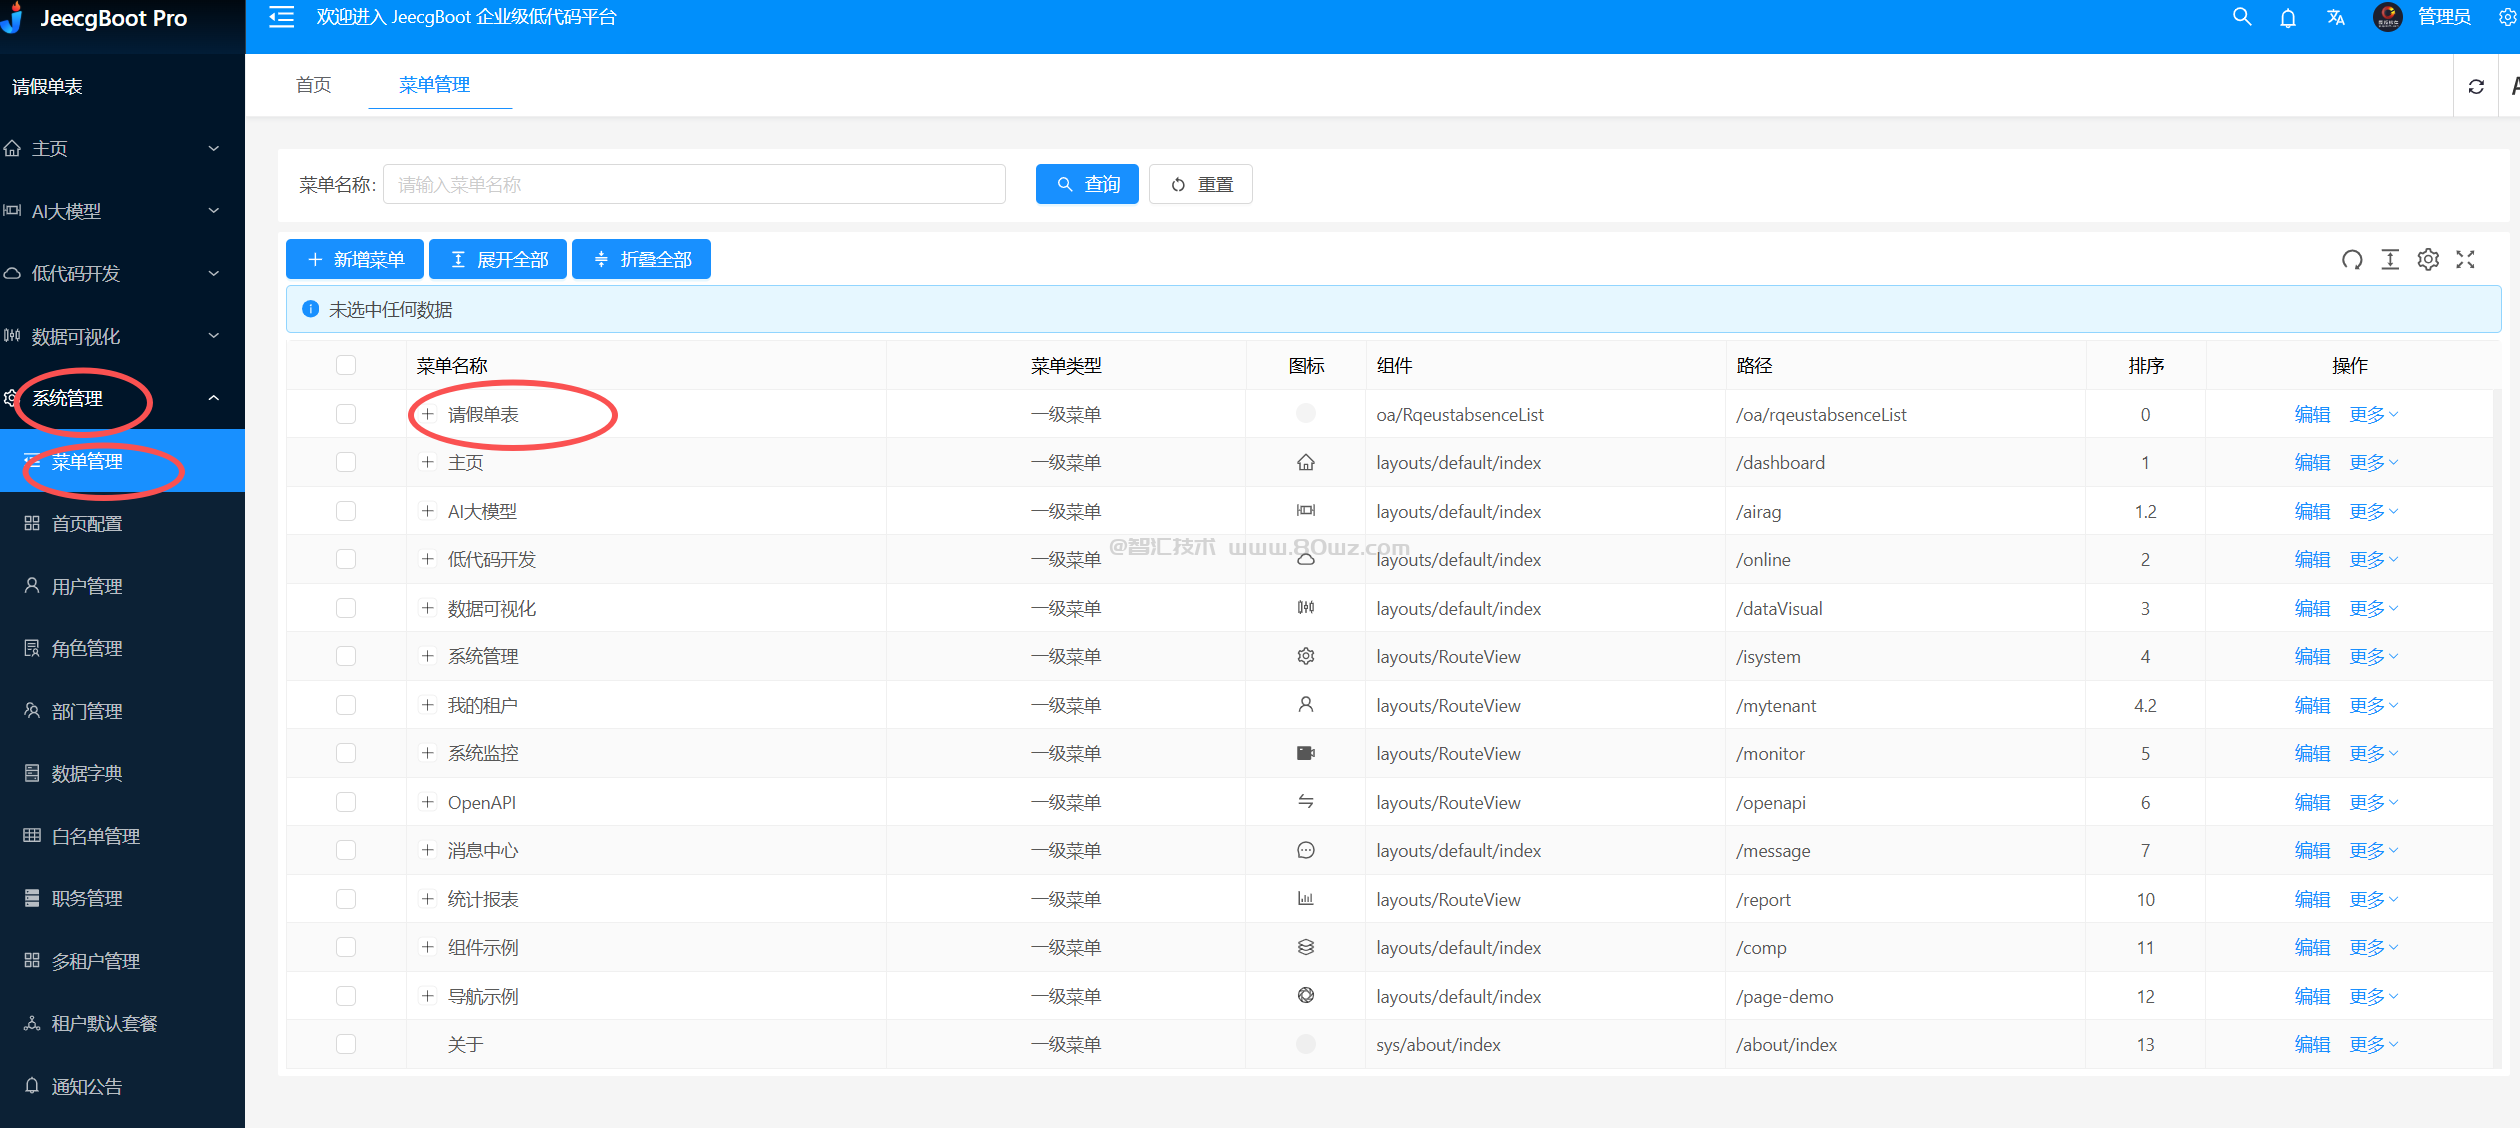This screenshot has width=2520, height=1128.
Task: Click the swap icon in OpenAPI row
Action: click(x=1306, y=802)
